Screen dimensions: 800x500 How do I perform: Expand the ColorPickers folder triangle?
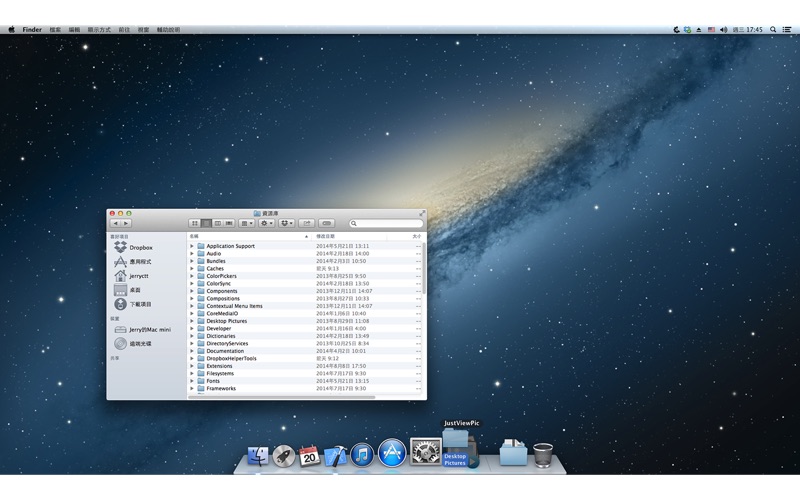point(192,276)
